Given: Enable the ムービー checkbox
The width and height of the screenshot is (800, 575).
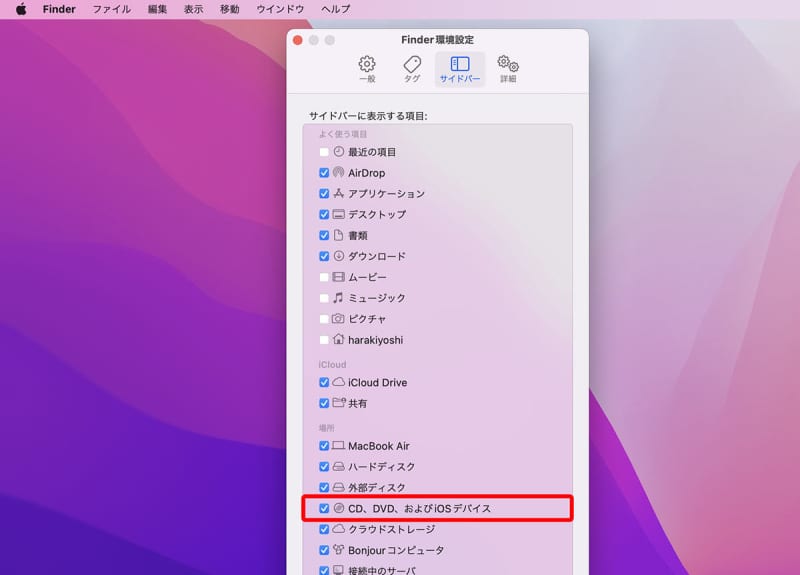Looking at the screenshot, I should point(324,277).
